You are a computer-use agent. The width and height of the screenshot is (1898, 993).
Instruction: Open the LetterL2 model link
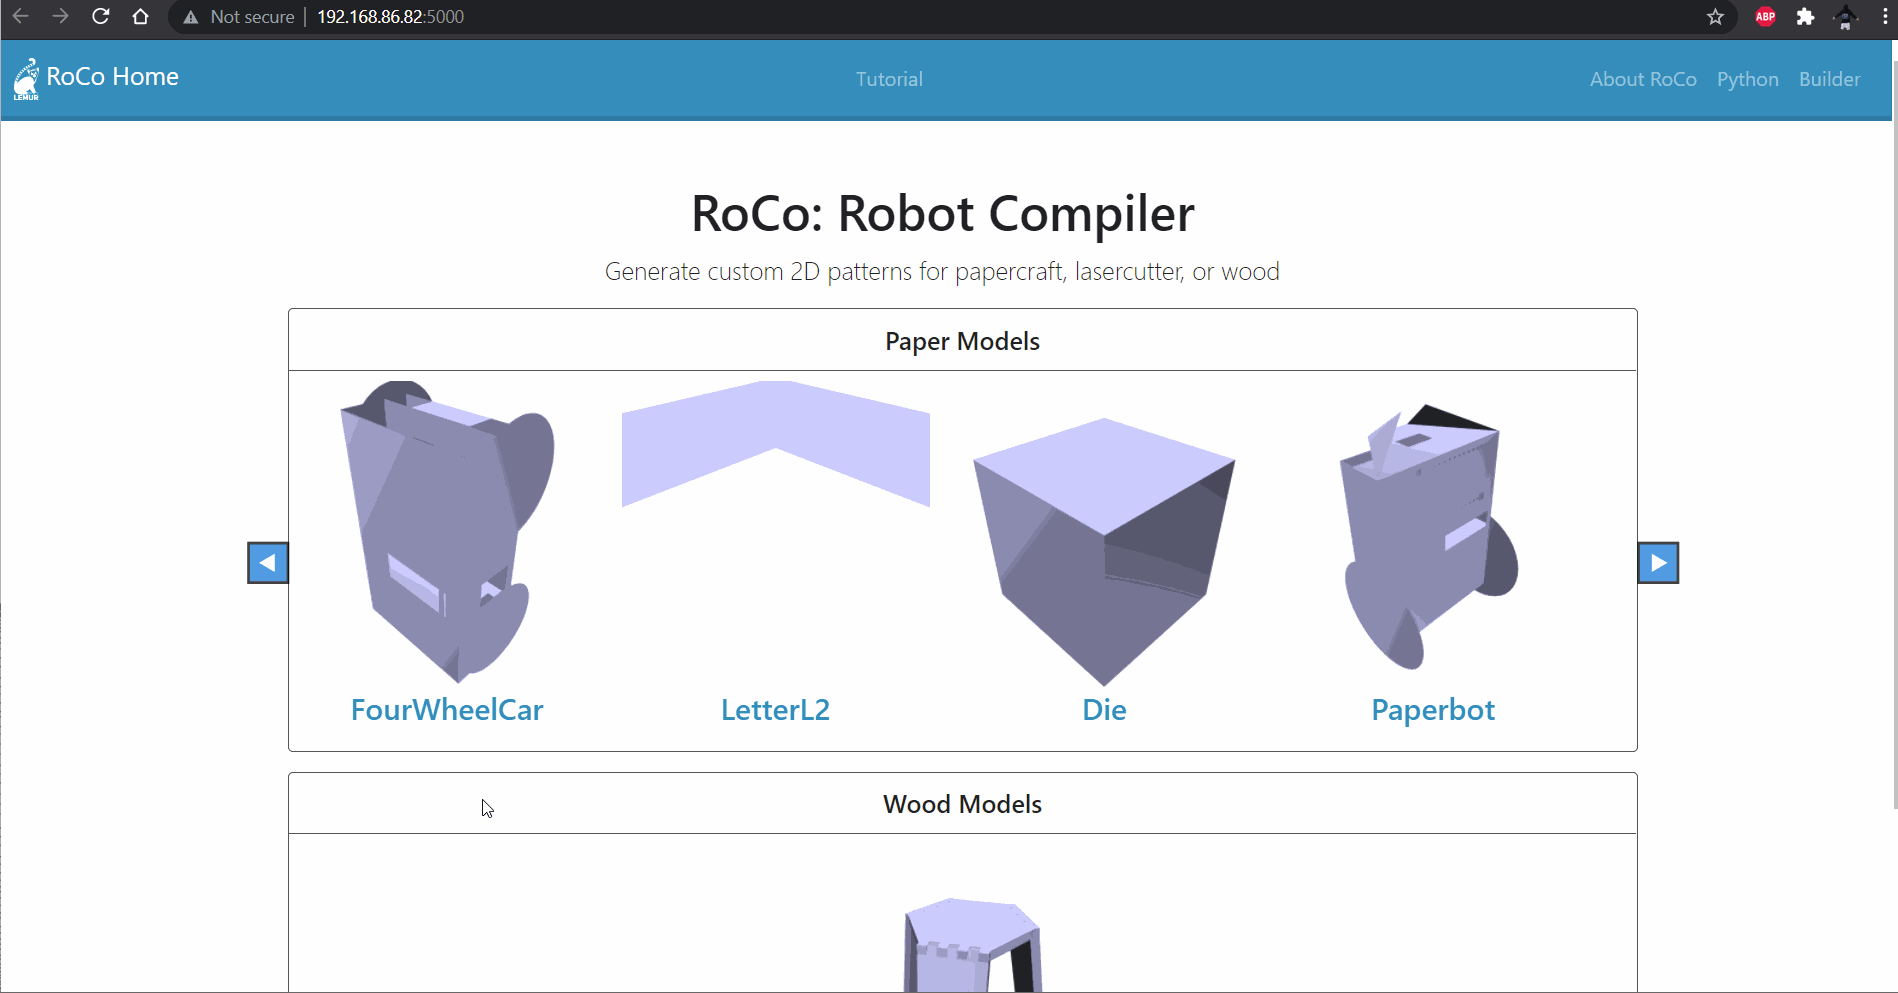(x=775, y=710)
